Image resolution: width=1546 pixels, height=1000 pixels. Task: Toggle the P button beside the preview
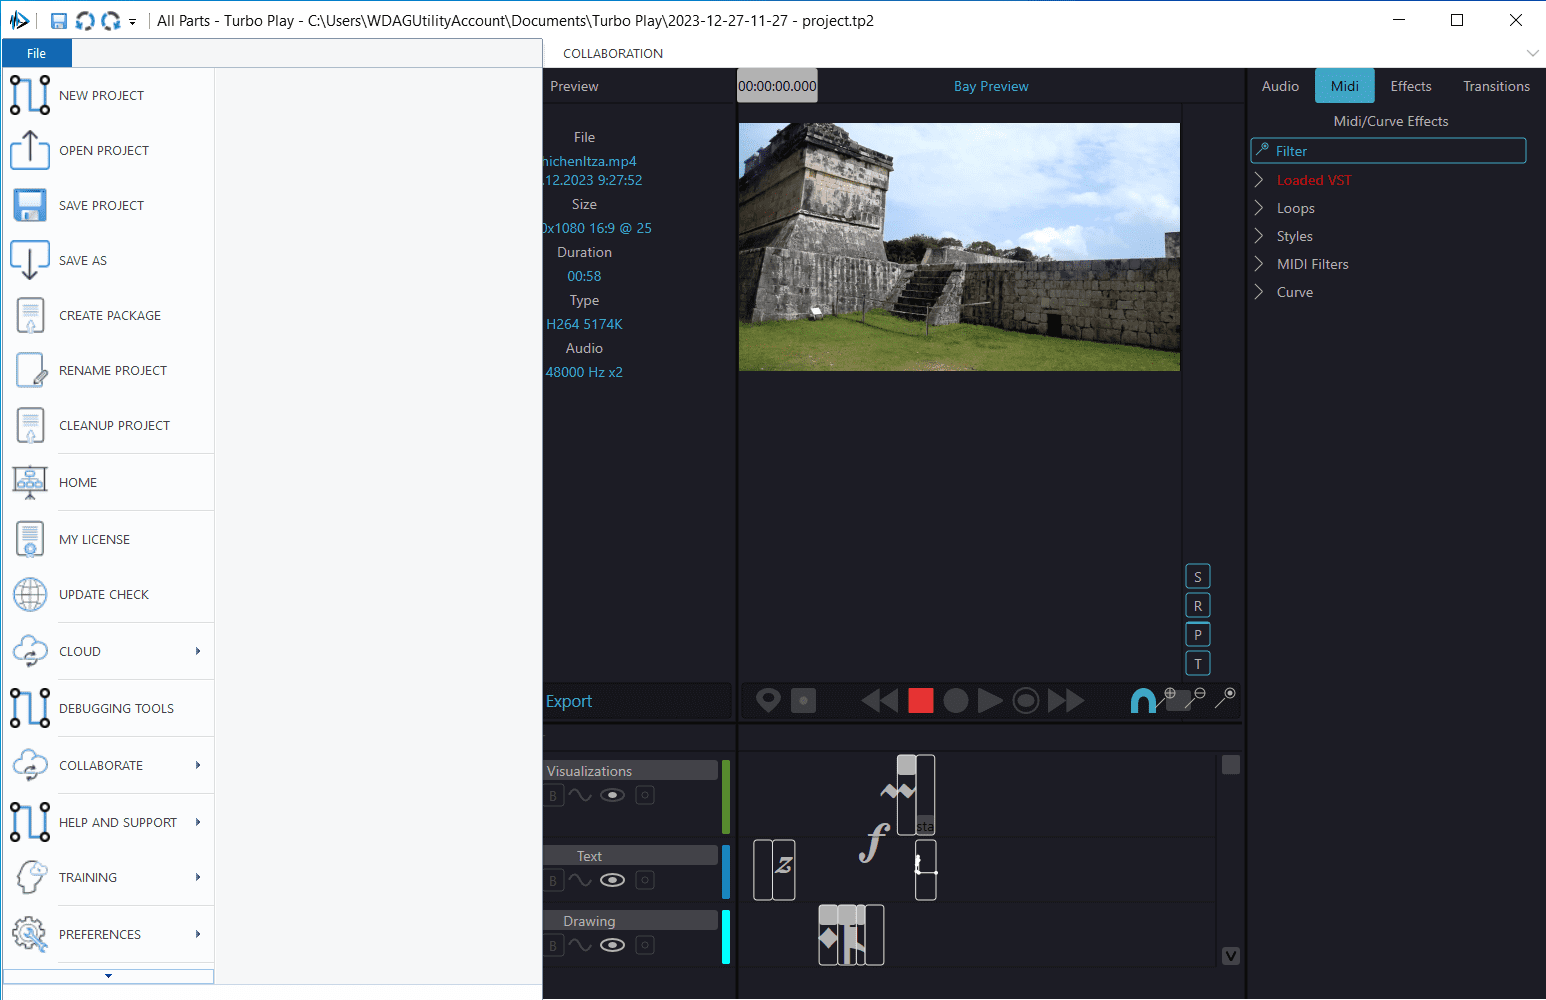[x=1198, y=635]
